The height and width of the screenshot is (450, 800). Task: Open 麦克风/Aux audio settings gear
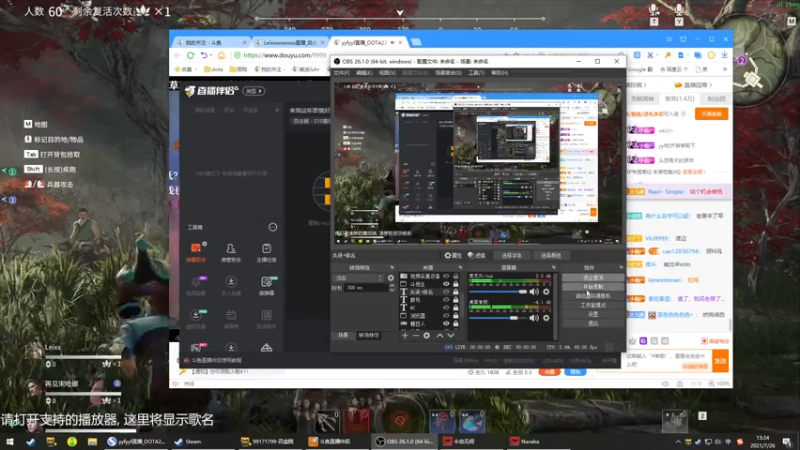(x=546, y=292)
